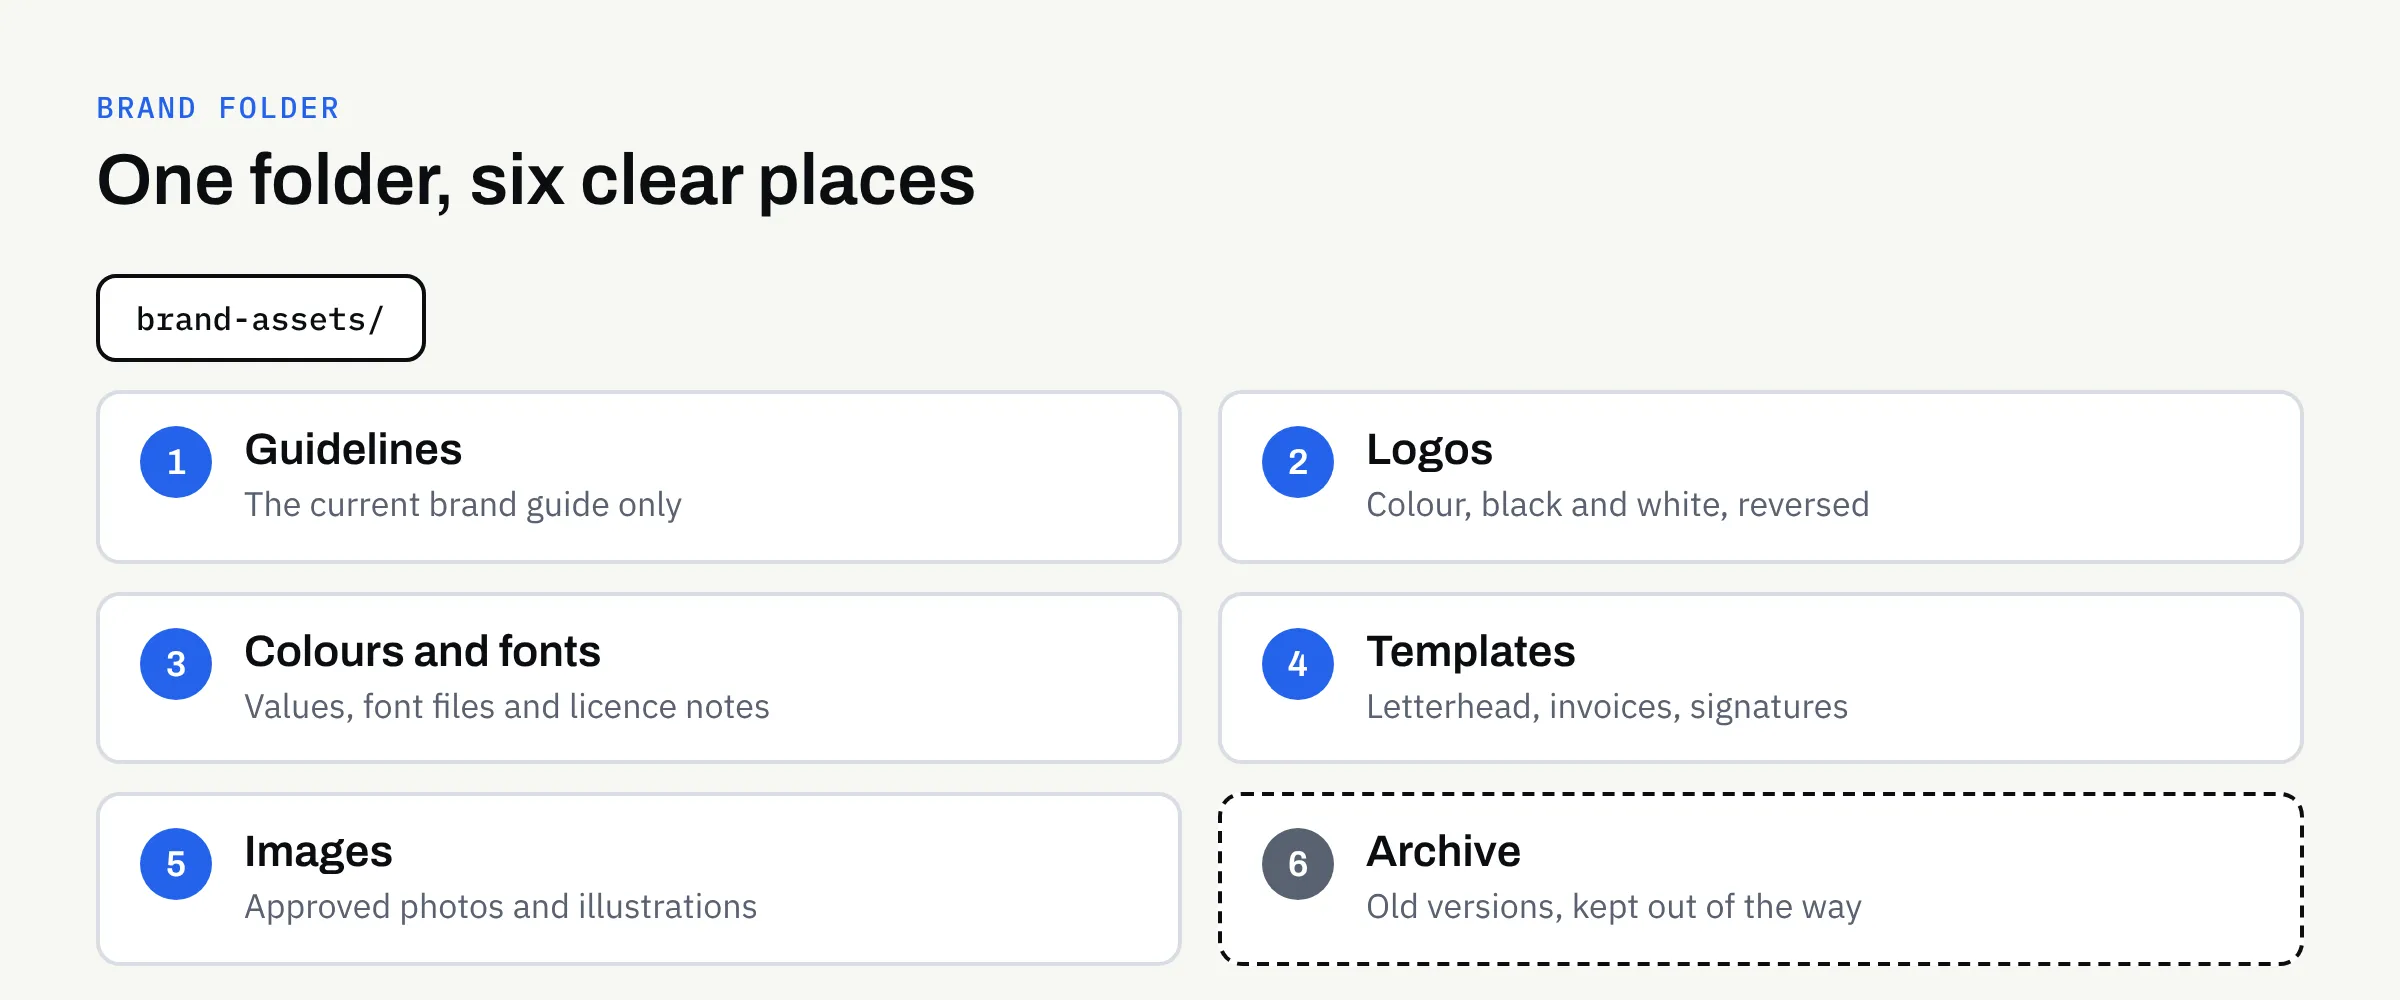Click 'Approved photos and illustrations' text
2400x1000 pixels.
click(x=501, y=907)
